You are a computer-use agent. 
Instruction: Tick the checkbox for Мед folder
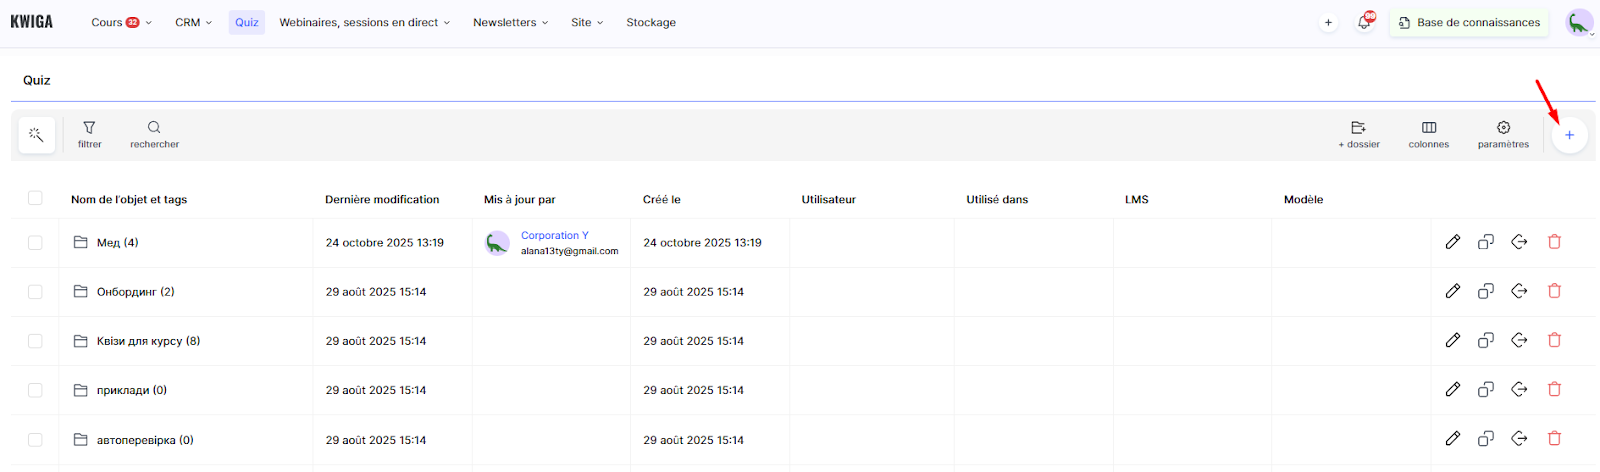coord(35,243)
